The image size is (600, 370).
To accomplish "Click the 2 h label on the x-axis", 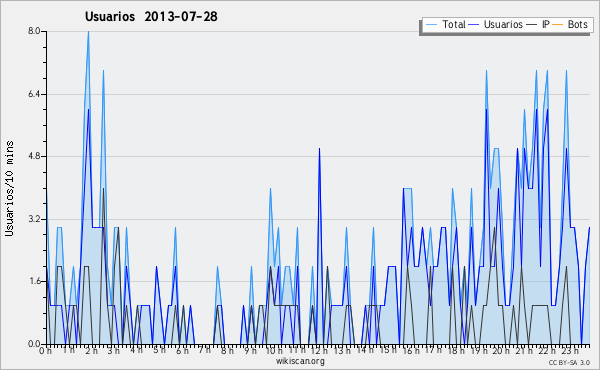I will click(91, 350).
